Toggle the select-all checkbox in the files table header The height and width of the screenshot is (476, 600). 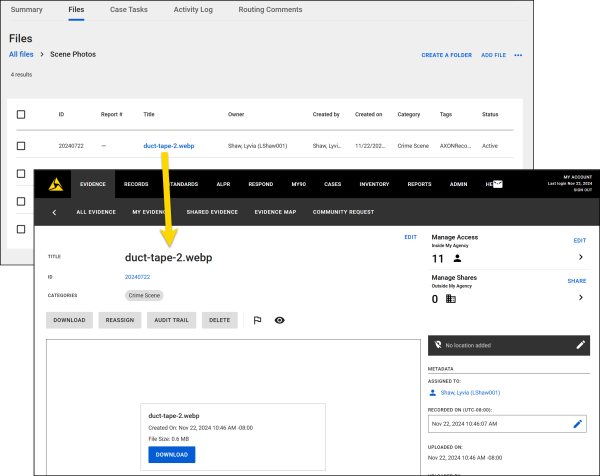click(20, 115)
